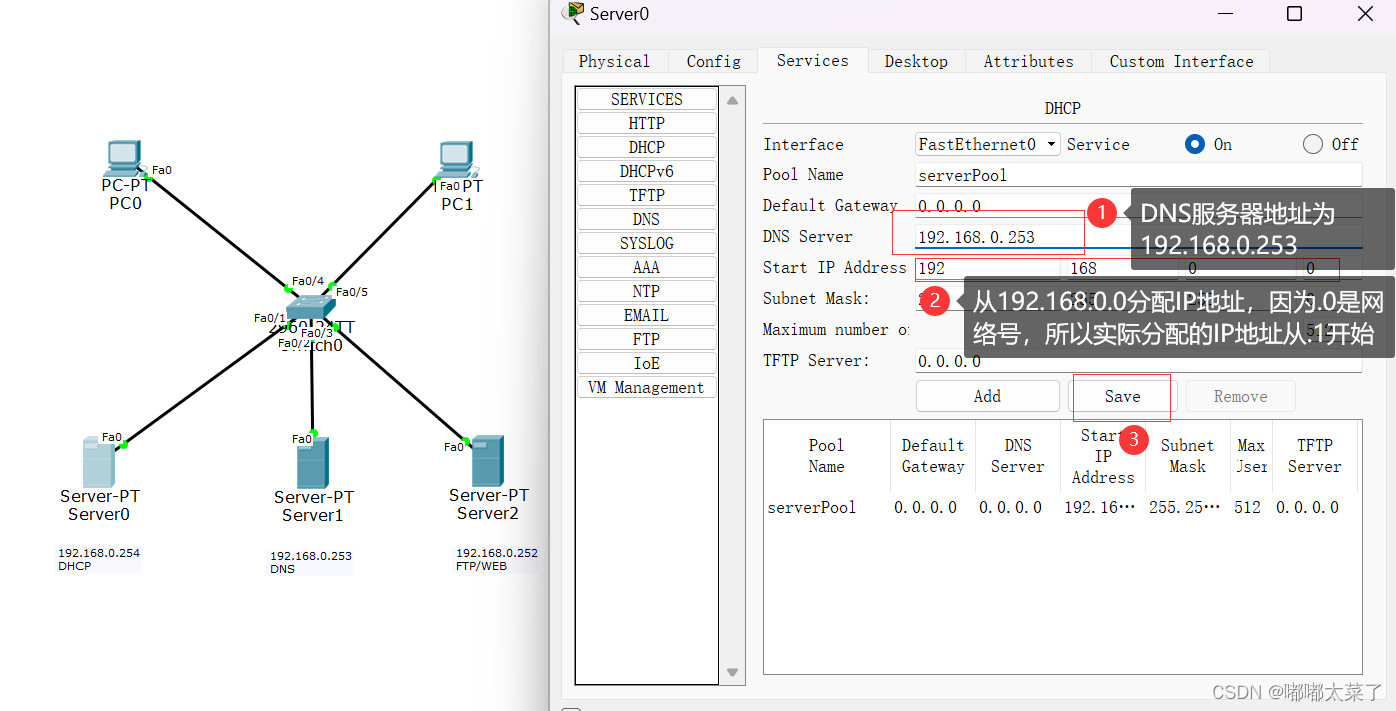Select TFTP in services list
Image resolution: width=1396 pixels, height=711 pixels.
pos(647,195)
